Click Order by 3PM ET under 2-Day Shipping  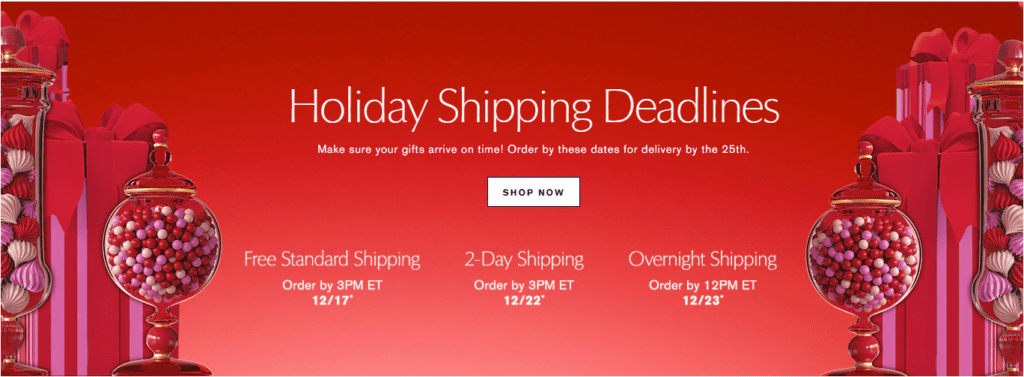tap(524, 286)
